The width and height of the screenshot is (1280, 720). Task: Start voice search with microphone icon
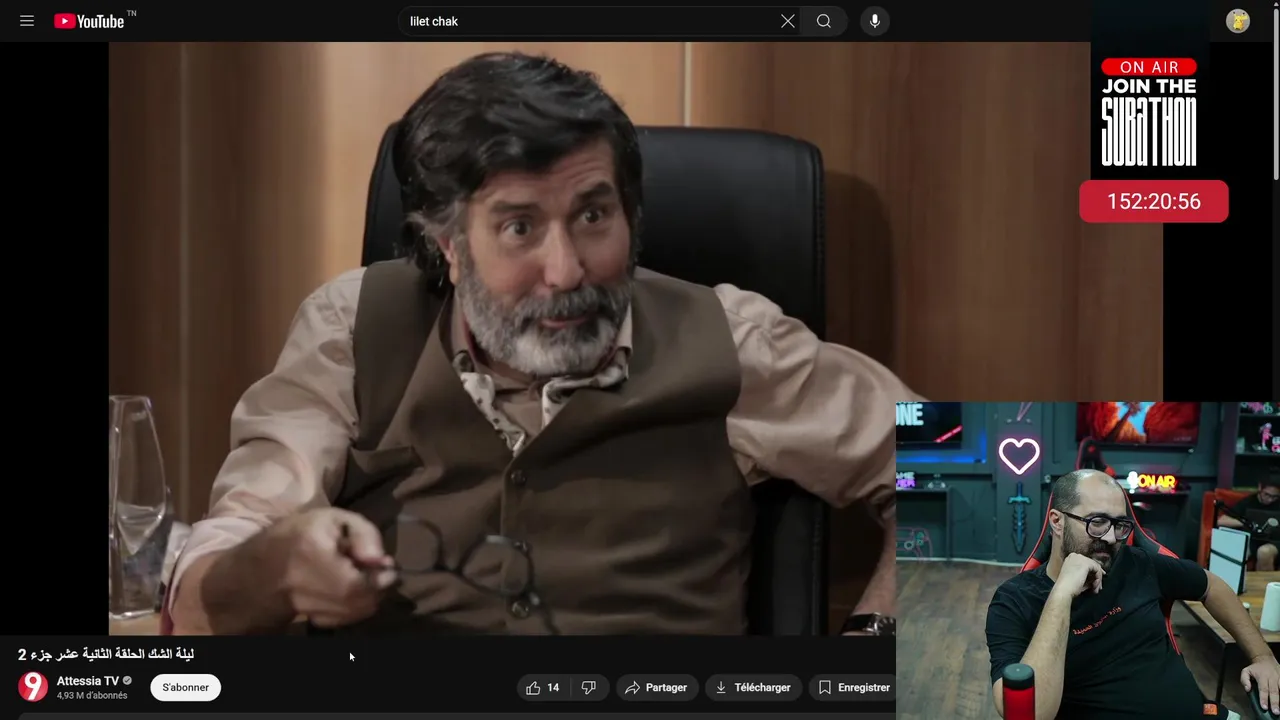click(x=874, y=21)
